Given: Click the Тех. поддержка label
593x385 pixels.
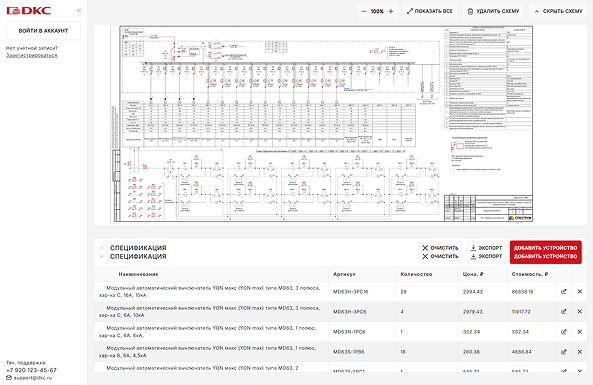Looking at the screenshot, I should tap(26, 363).
